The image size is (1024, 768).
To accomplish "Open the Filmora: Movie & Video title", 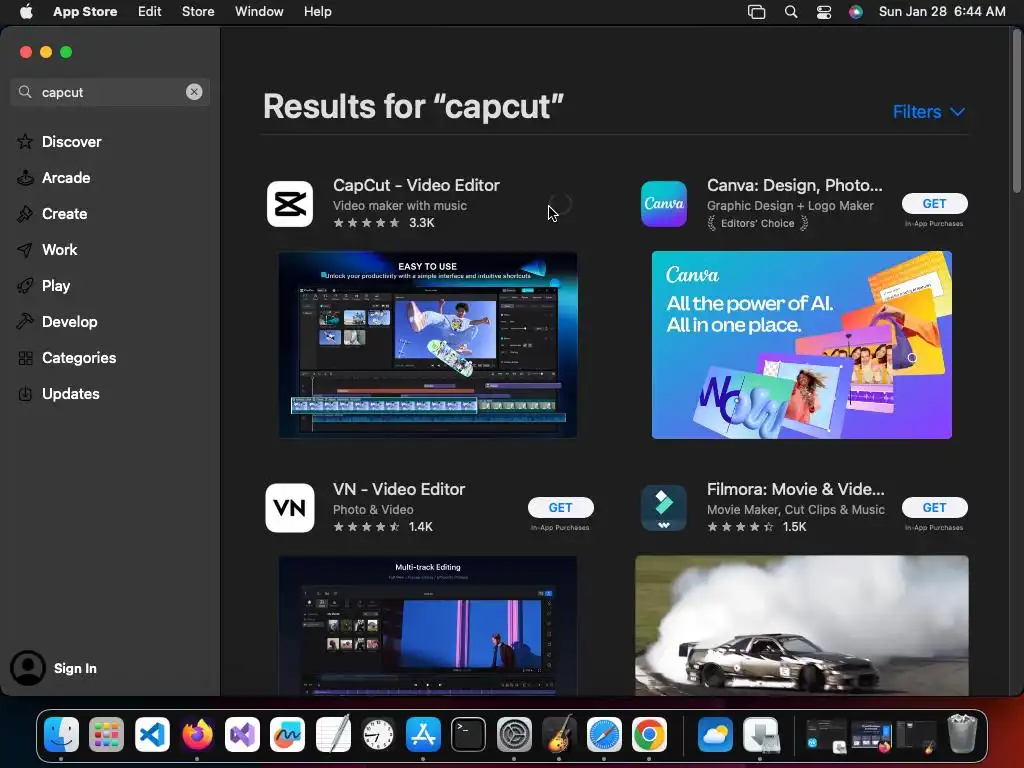I will tap(795, 489).
